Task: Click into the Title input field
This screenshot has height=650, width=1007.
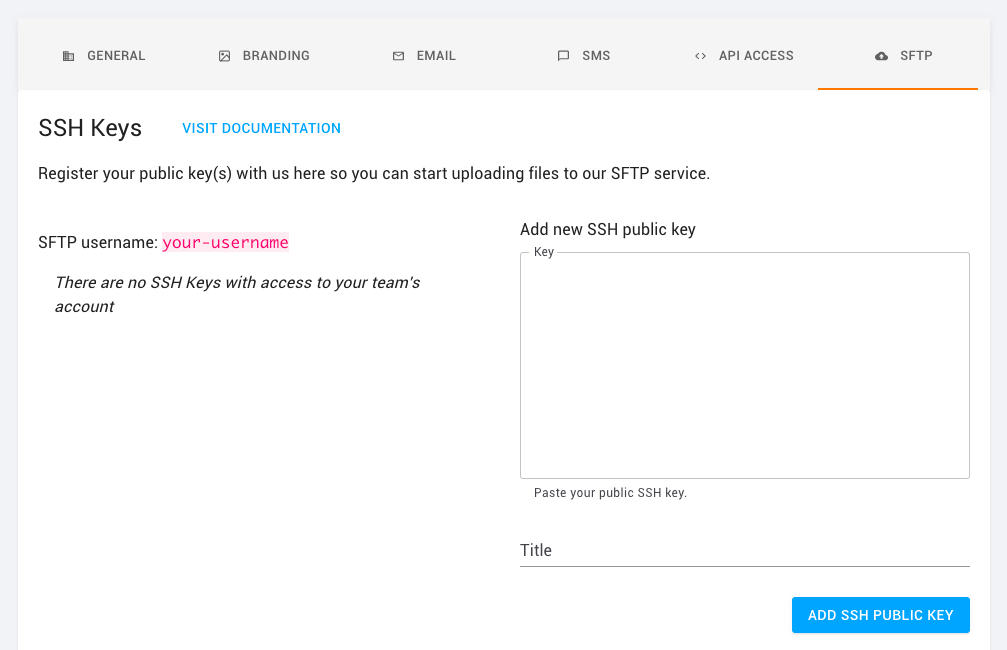Action: [x=744, y=550]
